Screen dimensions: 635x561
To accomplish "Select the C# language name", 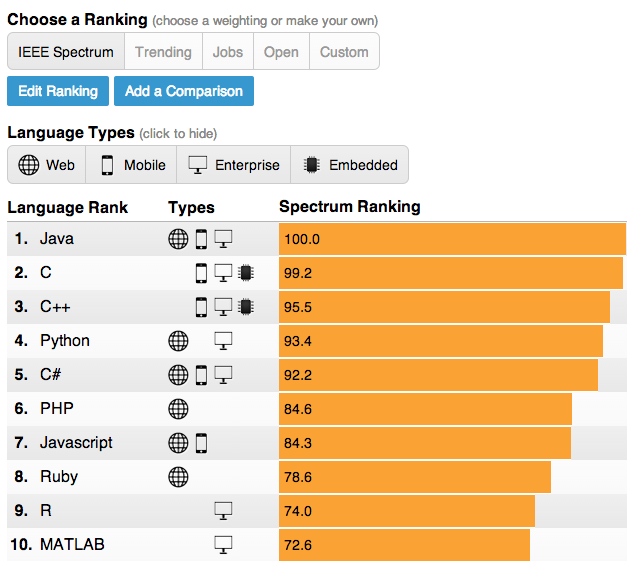I will (x=50, y=375).
